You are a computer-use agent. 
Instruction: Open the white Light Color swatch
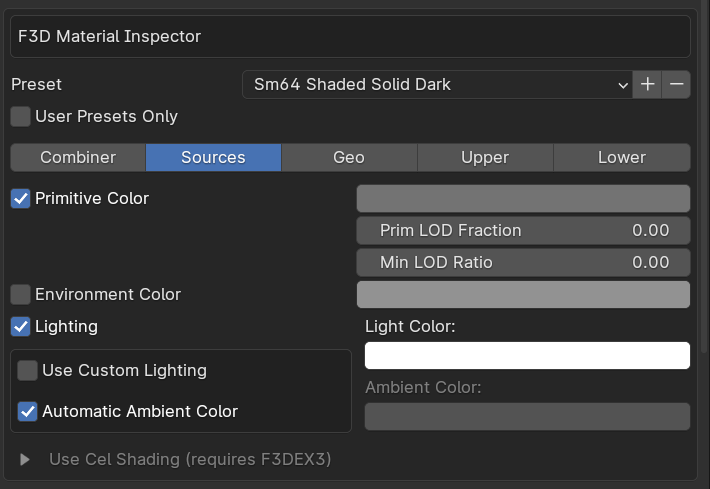point(528,355)
